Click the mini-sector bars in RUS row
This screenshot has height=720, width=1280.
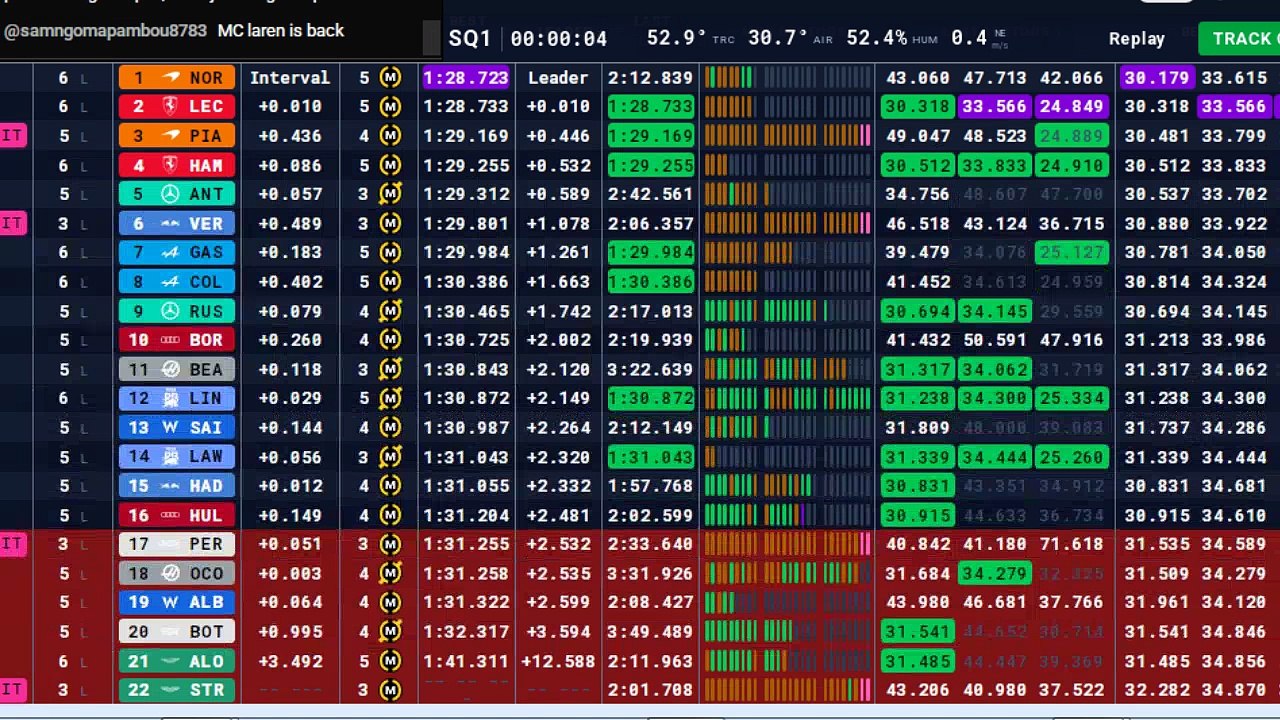pyautogui.click(x=787, y=311)
